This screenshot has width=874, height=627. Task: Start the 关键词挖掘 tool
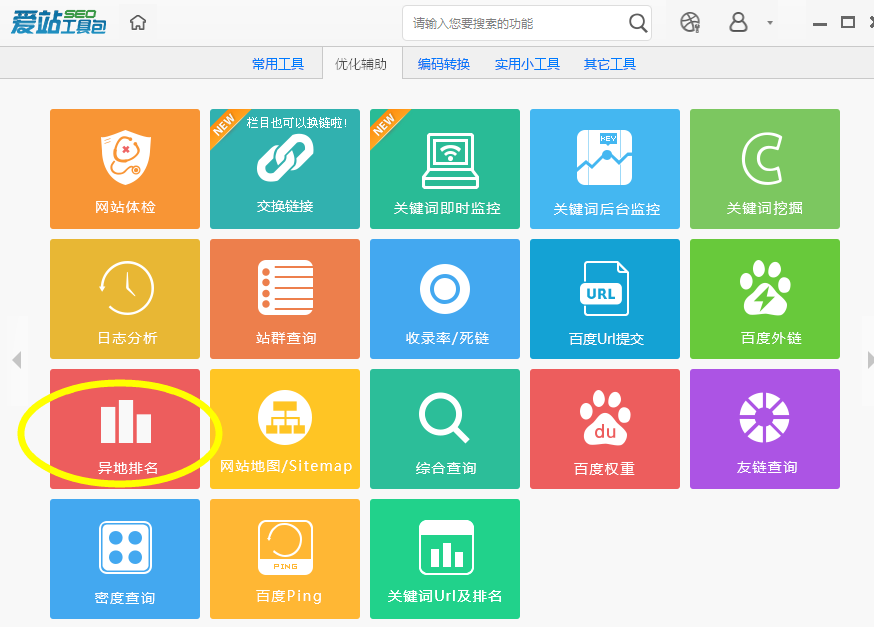point(764,168)
